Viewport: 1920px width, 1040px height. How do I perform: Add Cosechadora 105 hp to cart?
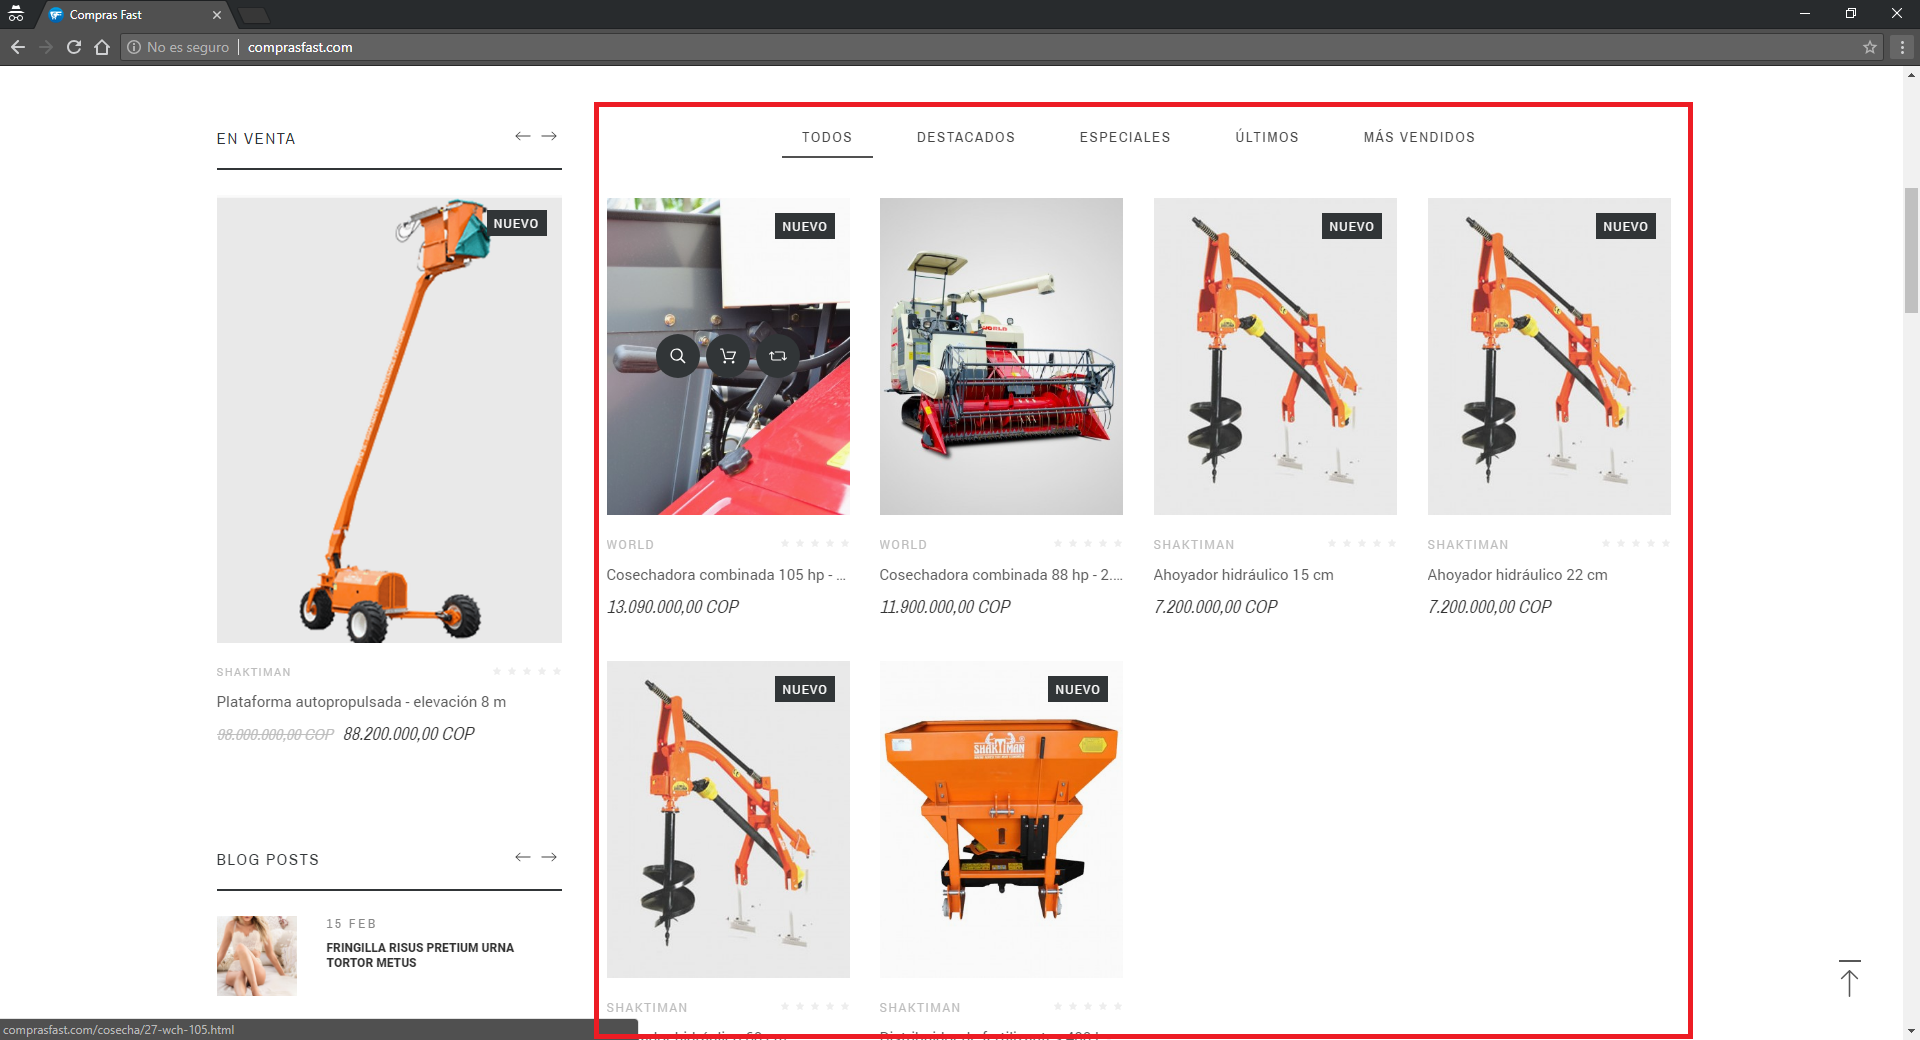(x=728, y=356)
